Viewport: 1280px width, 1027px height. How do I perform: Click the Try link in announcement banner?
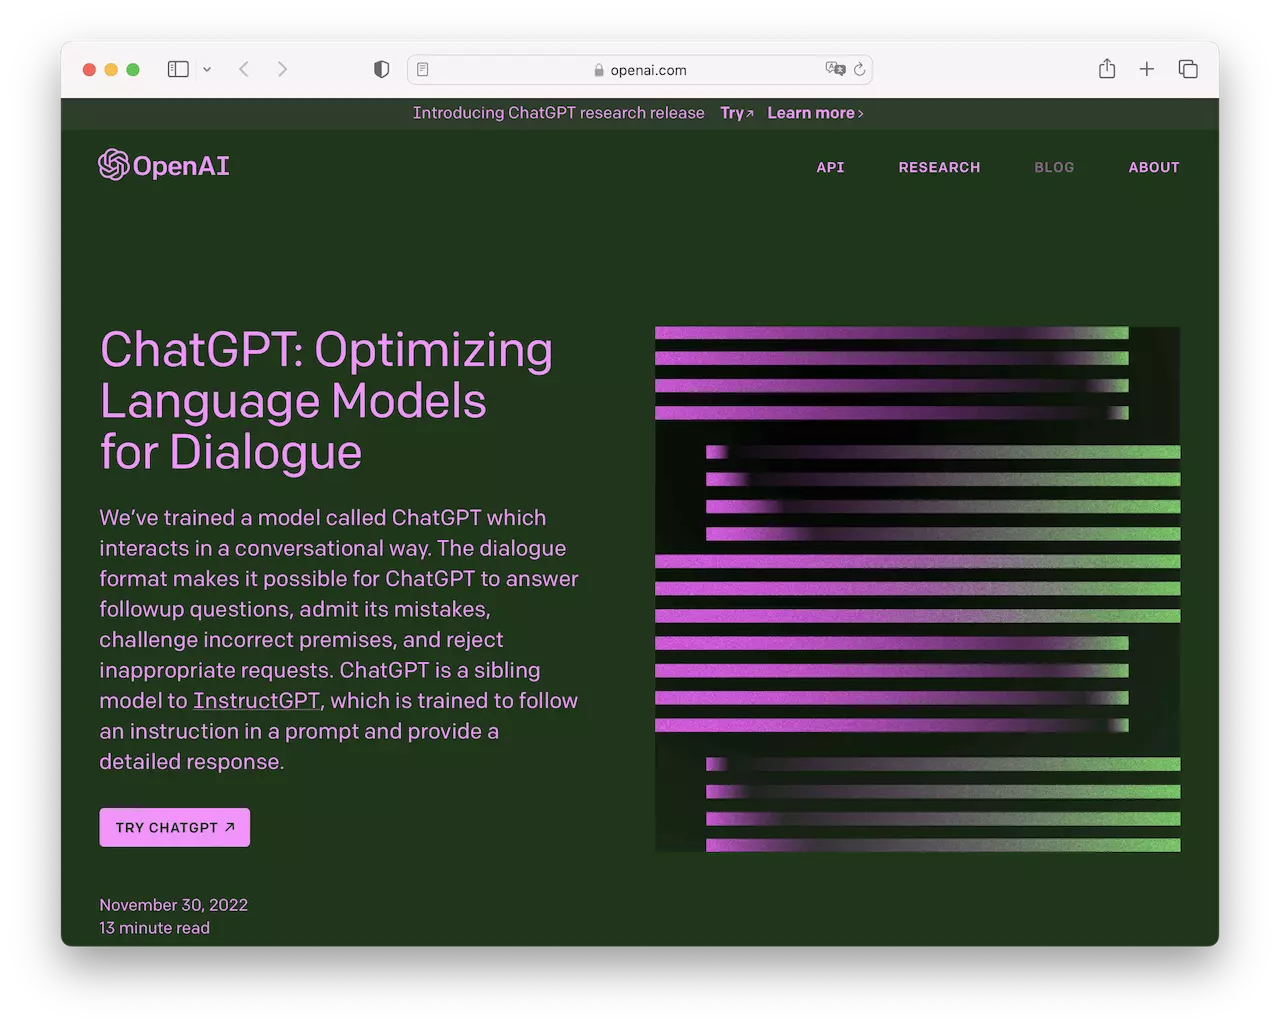(737, 113)
